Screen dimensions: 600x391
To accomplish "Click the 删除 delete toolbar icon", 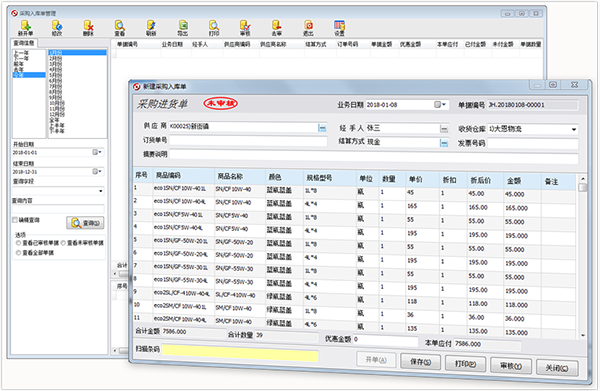I will pyautogui.click(x=88, y=28).
